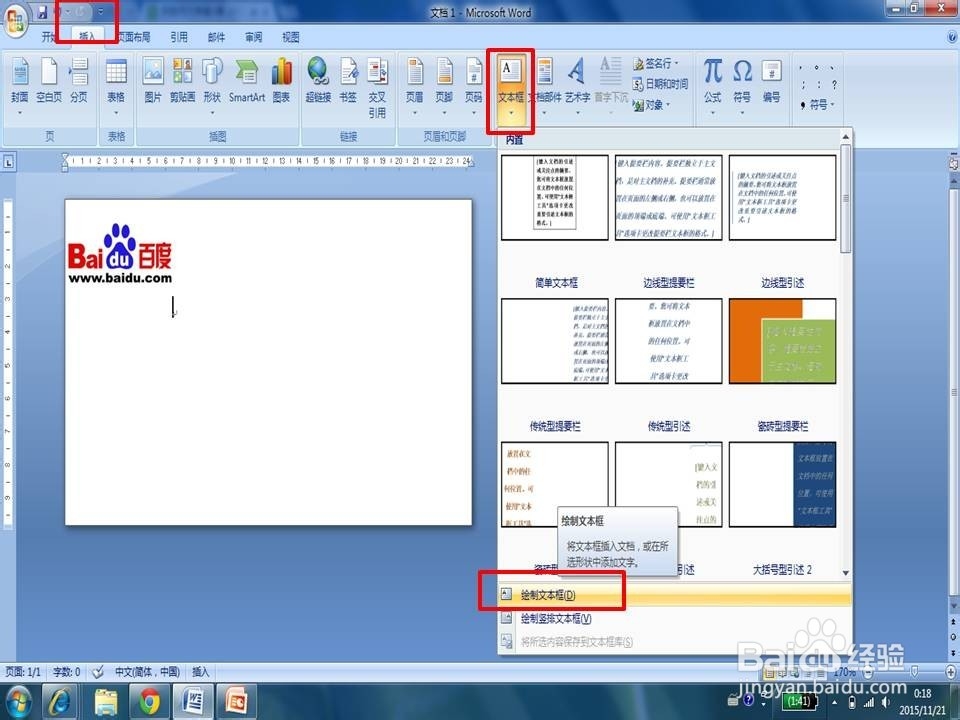The width and height of the screenshot is (960, 720).
Task: Open the Footer (页脚) gallery
Action: (444, 86)
